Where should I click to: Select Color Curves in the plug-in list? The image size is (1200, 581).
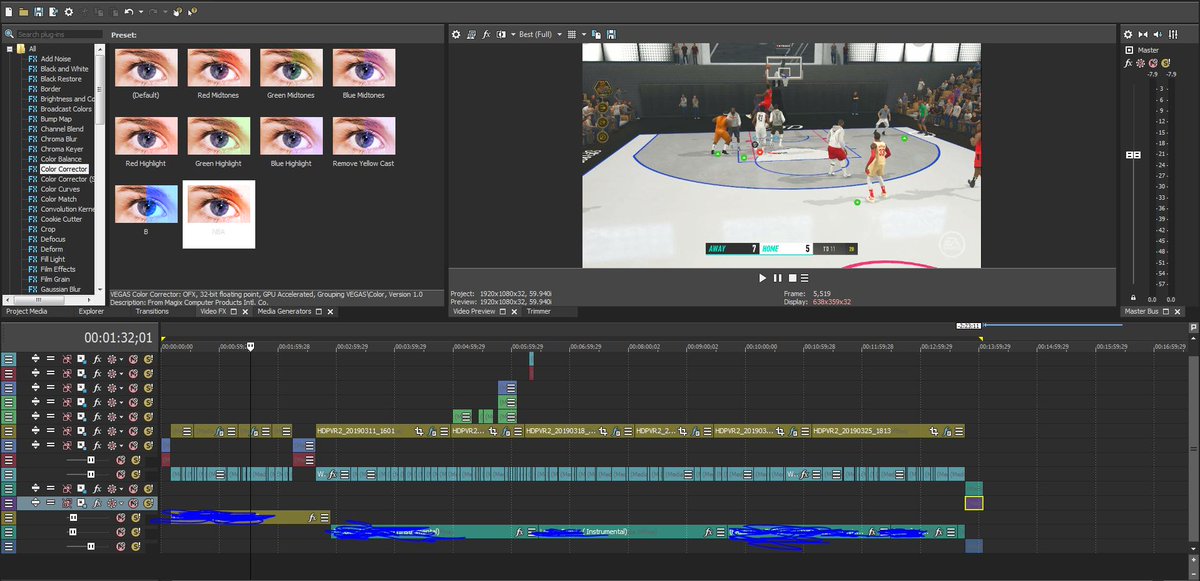(x=60, y=189)
